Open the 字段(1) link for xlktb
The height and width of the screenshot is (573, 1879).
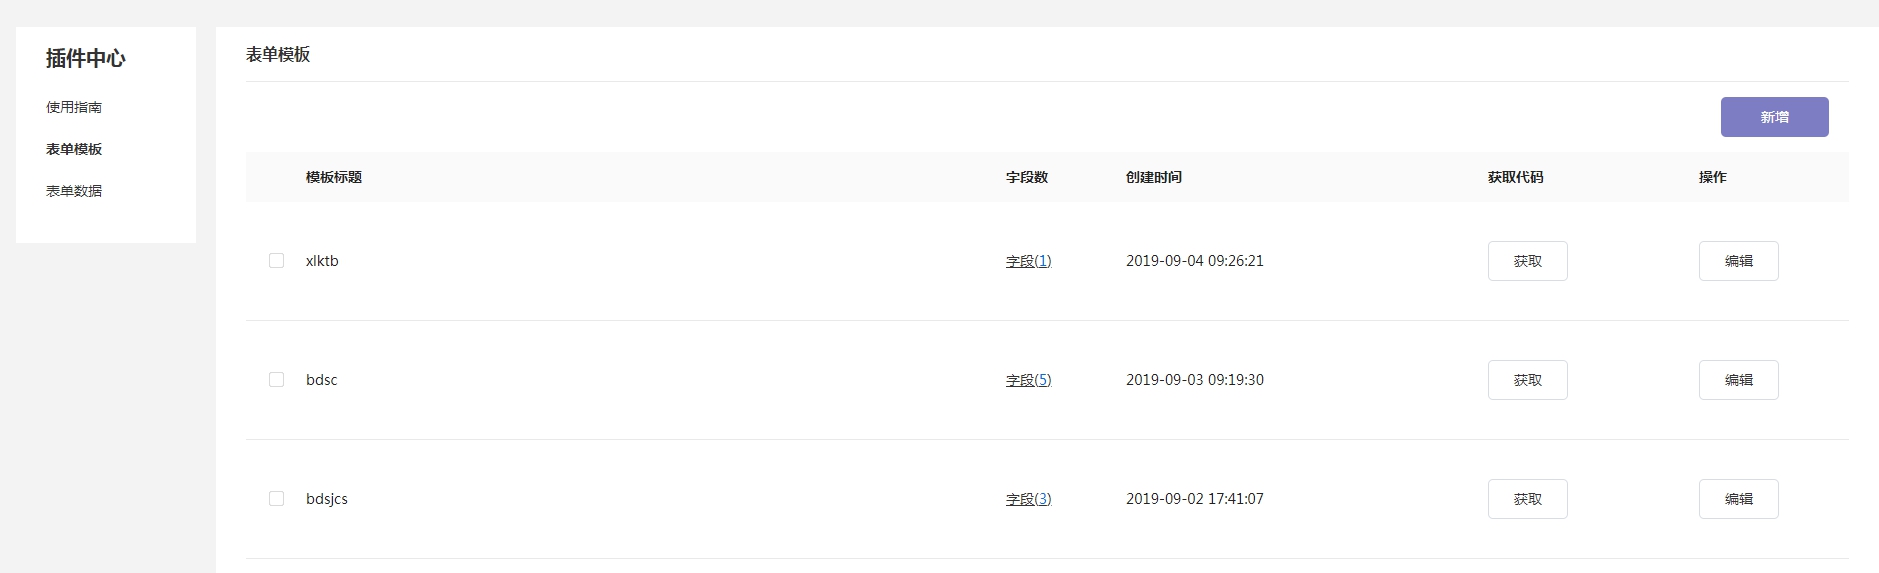(x=1028, y=261)
